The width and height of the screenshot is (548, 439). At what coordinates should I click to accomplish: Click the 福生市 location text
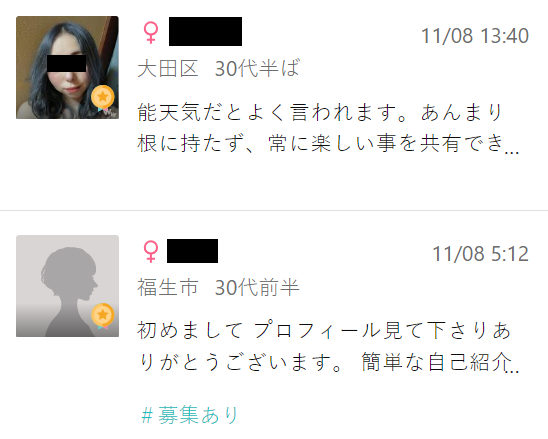tap(168, 287)
